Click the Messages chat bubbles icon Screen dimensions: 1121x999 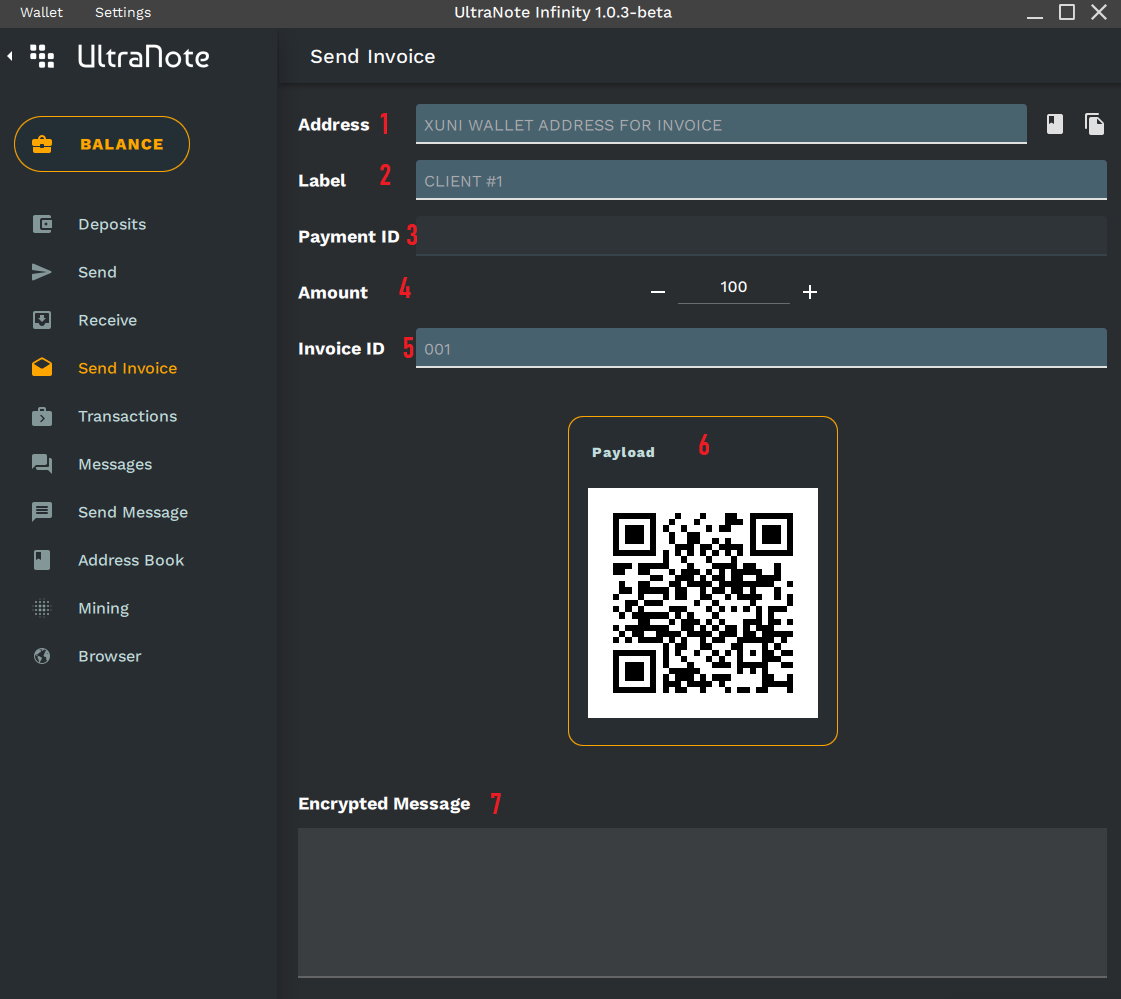42,464
